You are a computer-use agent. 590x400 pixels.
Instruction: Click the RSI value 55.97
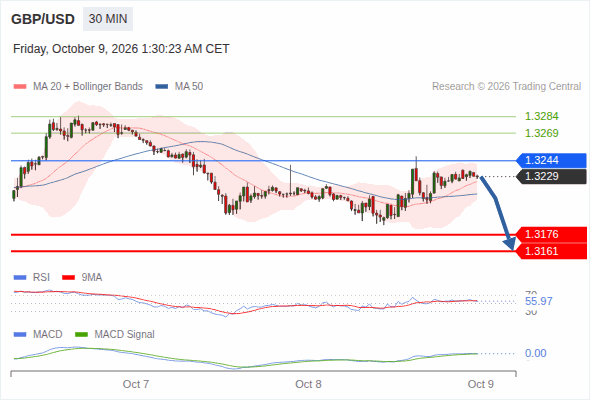click(538, 301)
